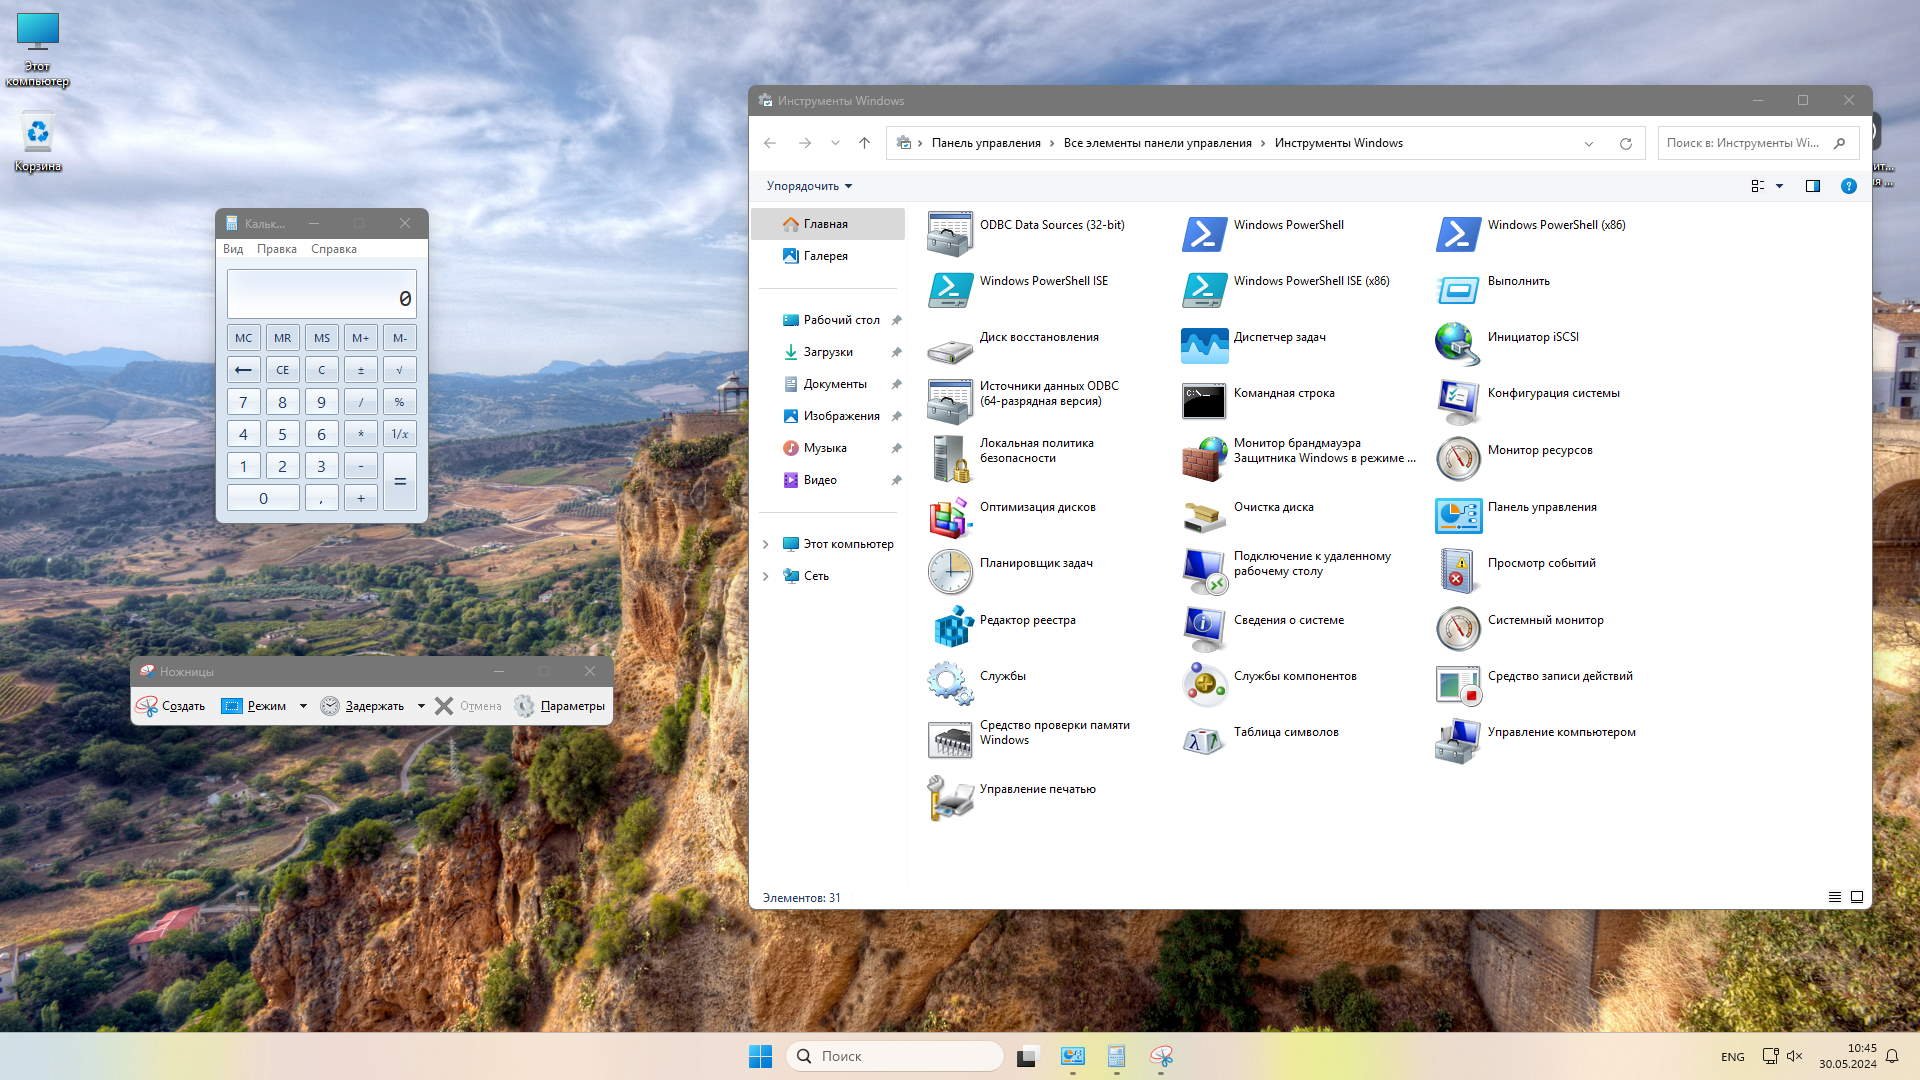Switch to large icons view in status bar
Screen dimensions: 1920x1080
(1857, 897)
